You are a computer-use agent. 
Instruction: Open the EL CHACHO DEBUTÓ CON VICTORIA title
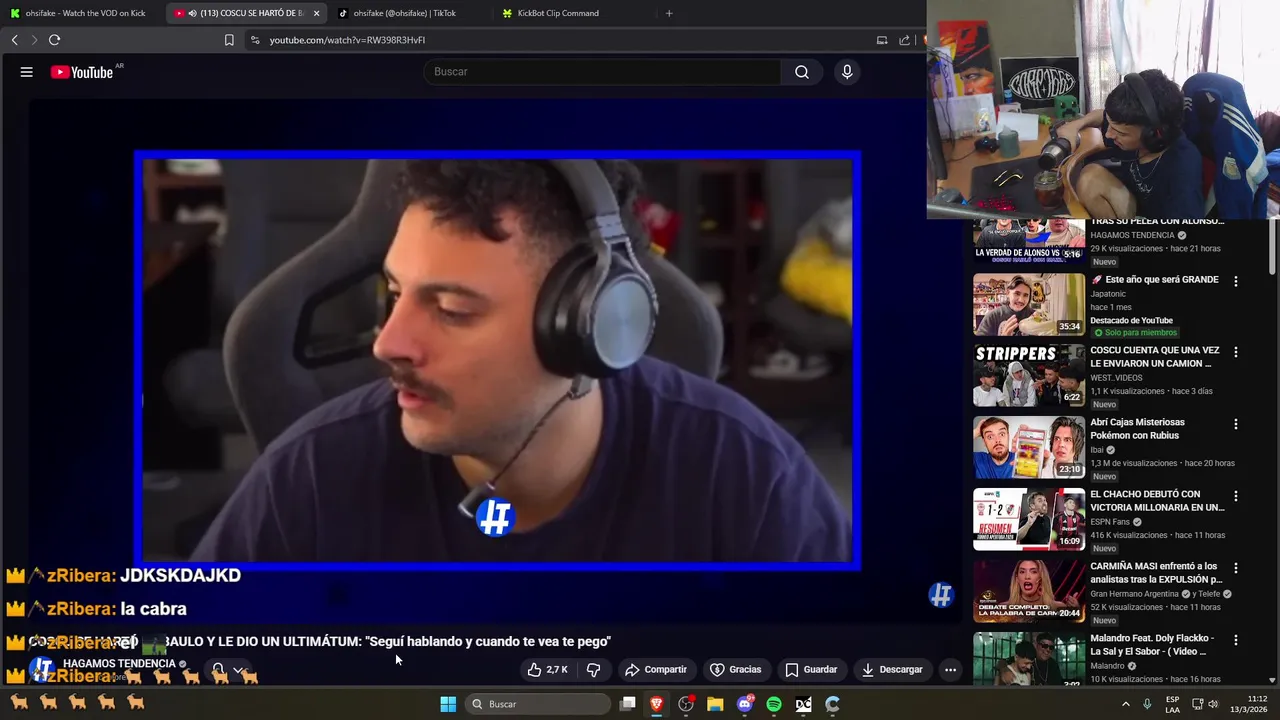click(x=1157, y=501)
